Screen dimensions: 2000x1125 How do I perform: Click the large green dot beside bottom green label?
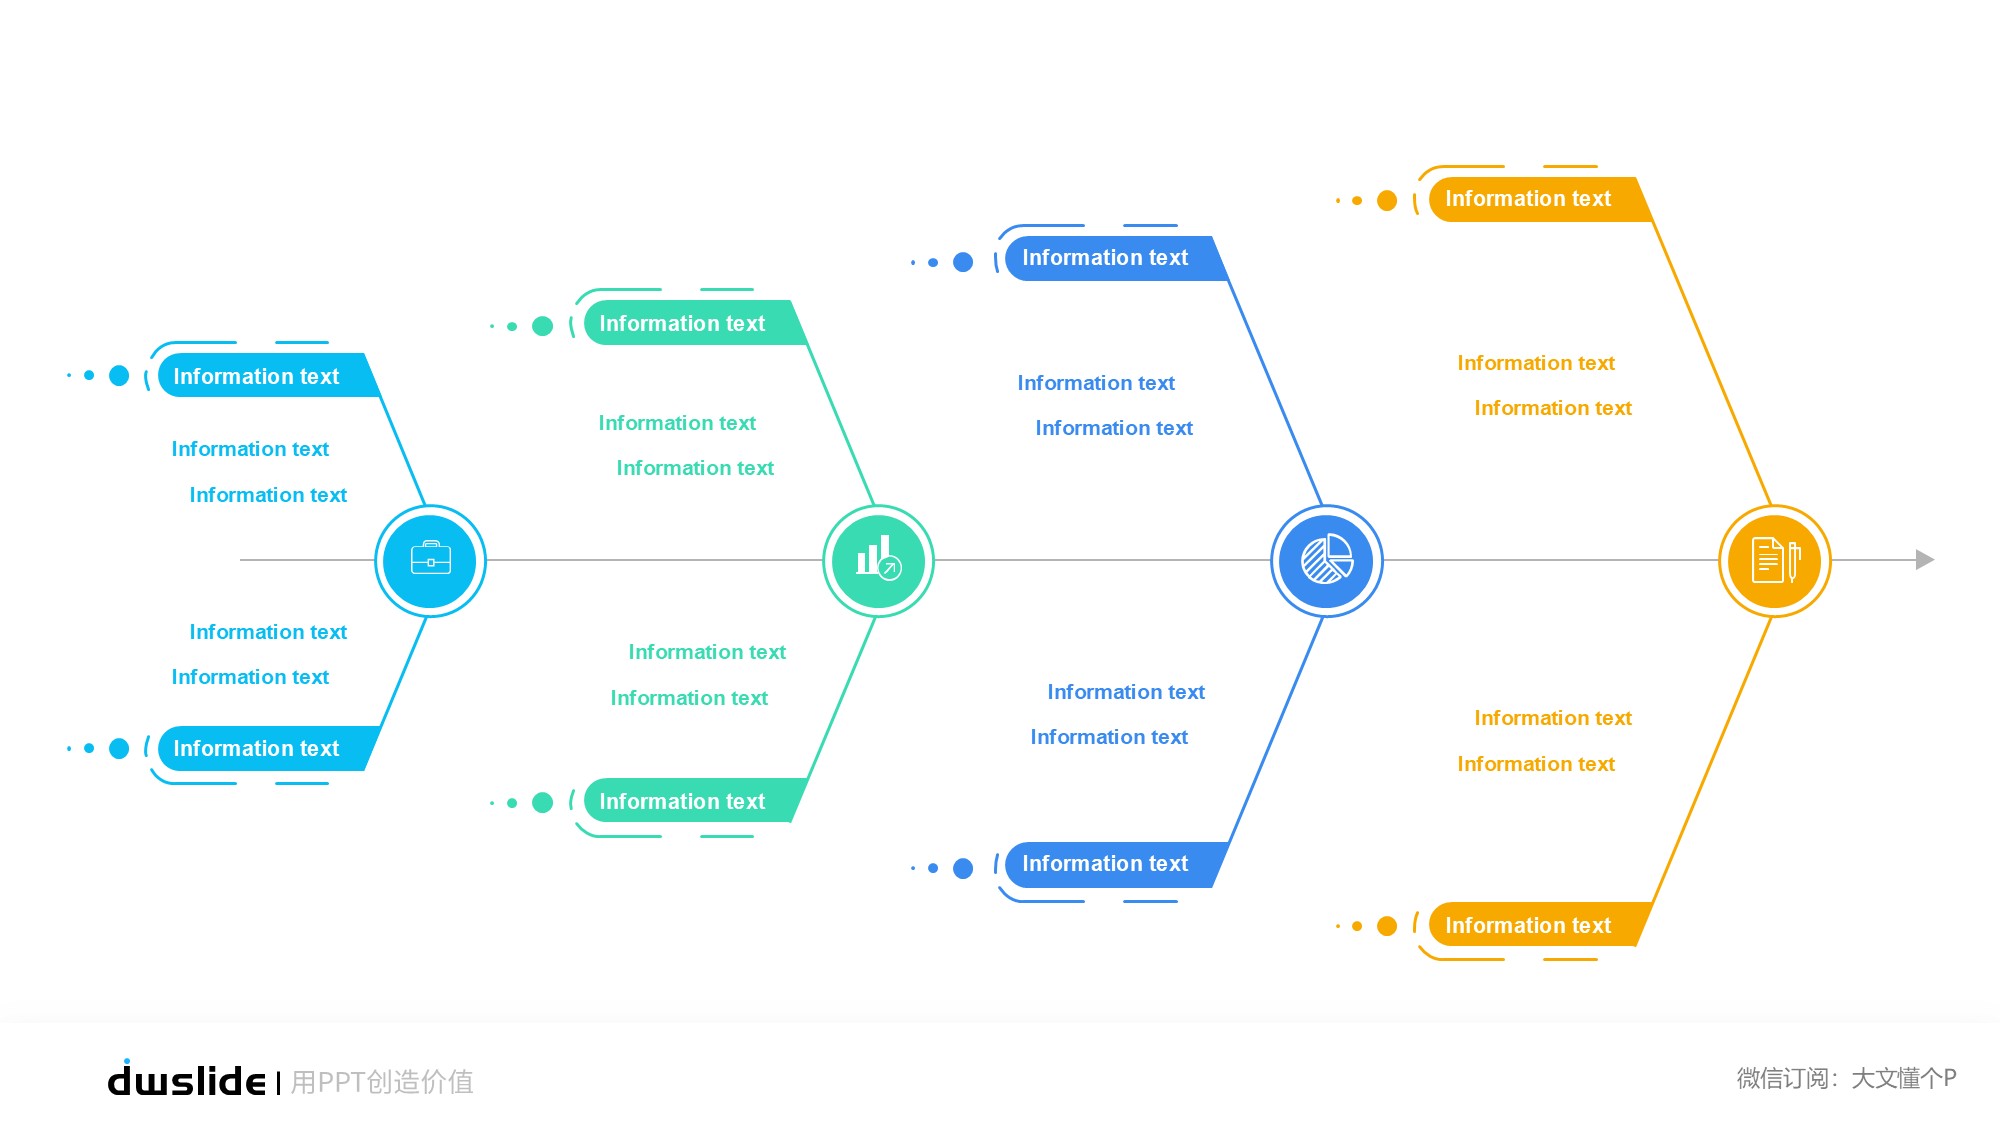tap(542, 803)
